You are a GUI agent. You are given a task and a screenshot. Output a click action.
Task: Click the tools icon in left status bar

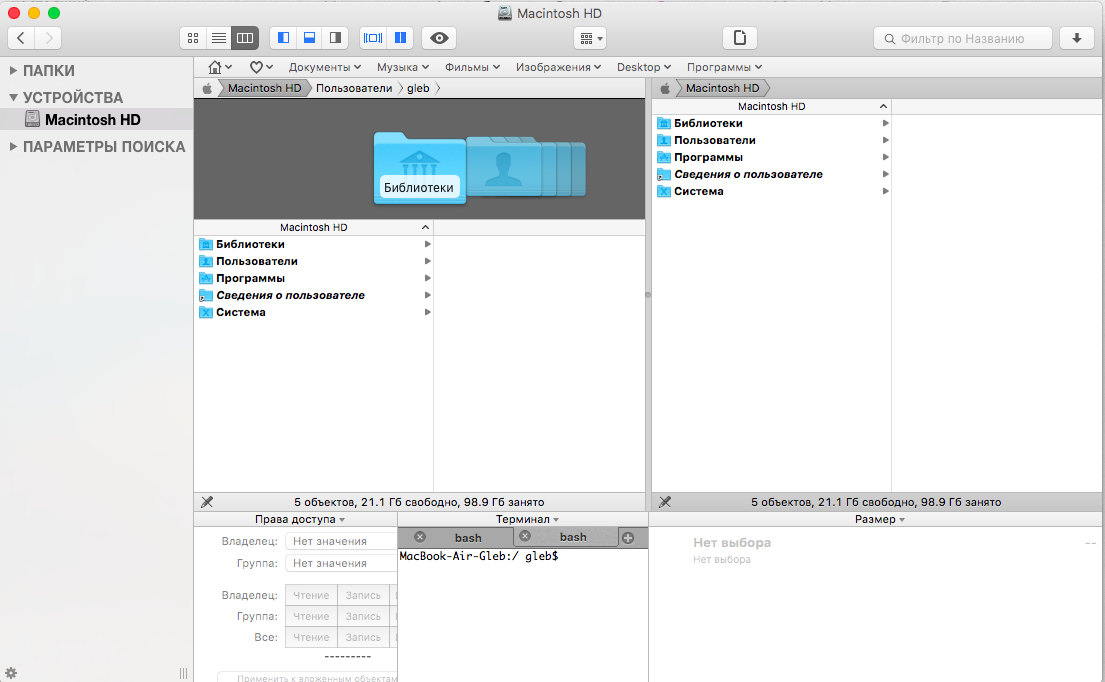[x=207, y=502]
